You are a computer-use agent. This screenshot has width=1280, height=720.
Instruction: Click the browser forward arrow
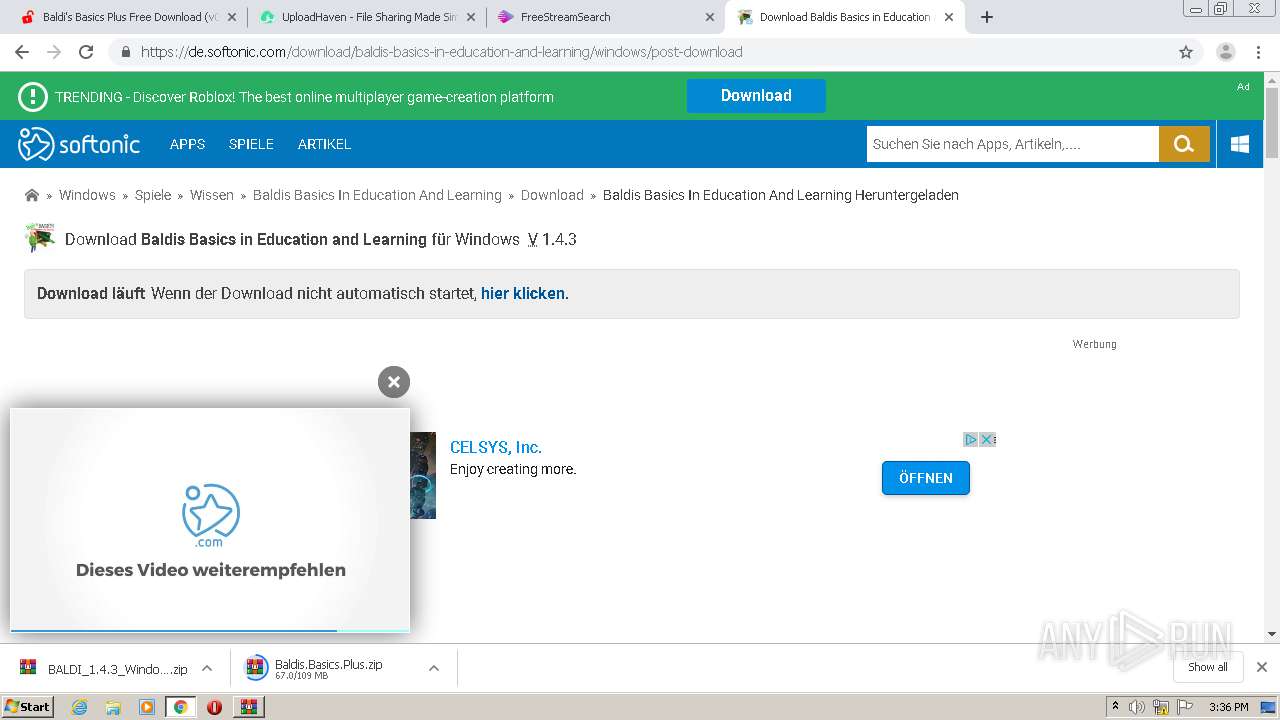pos(54,52)
